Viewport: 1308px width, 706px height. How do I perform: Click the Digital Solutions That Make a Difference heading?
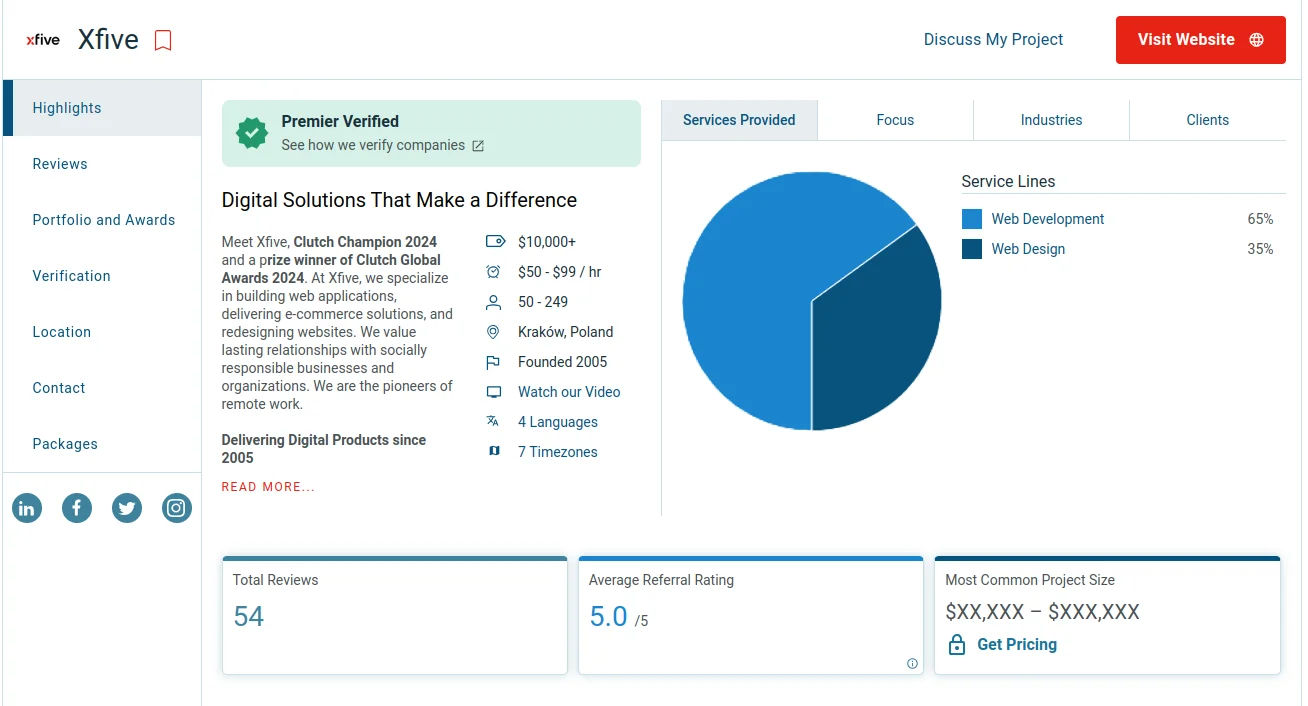click(x=399, y=200)
